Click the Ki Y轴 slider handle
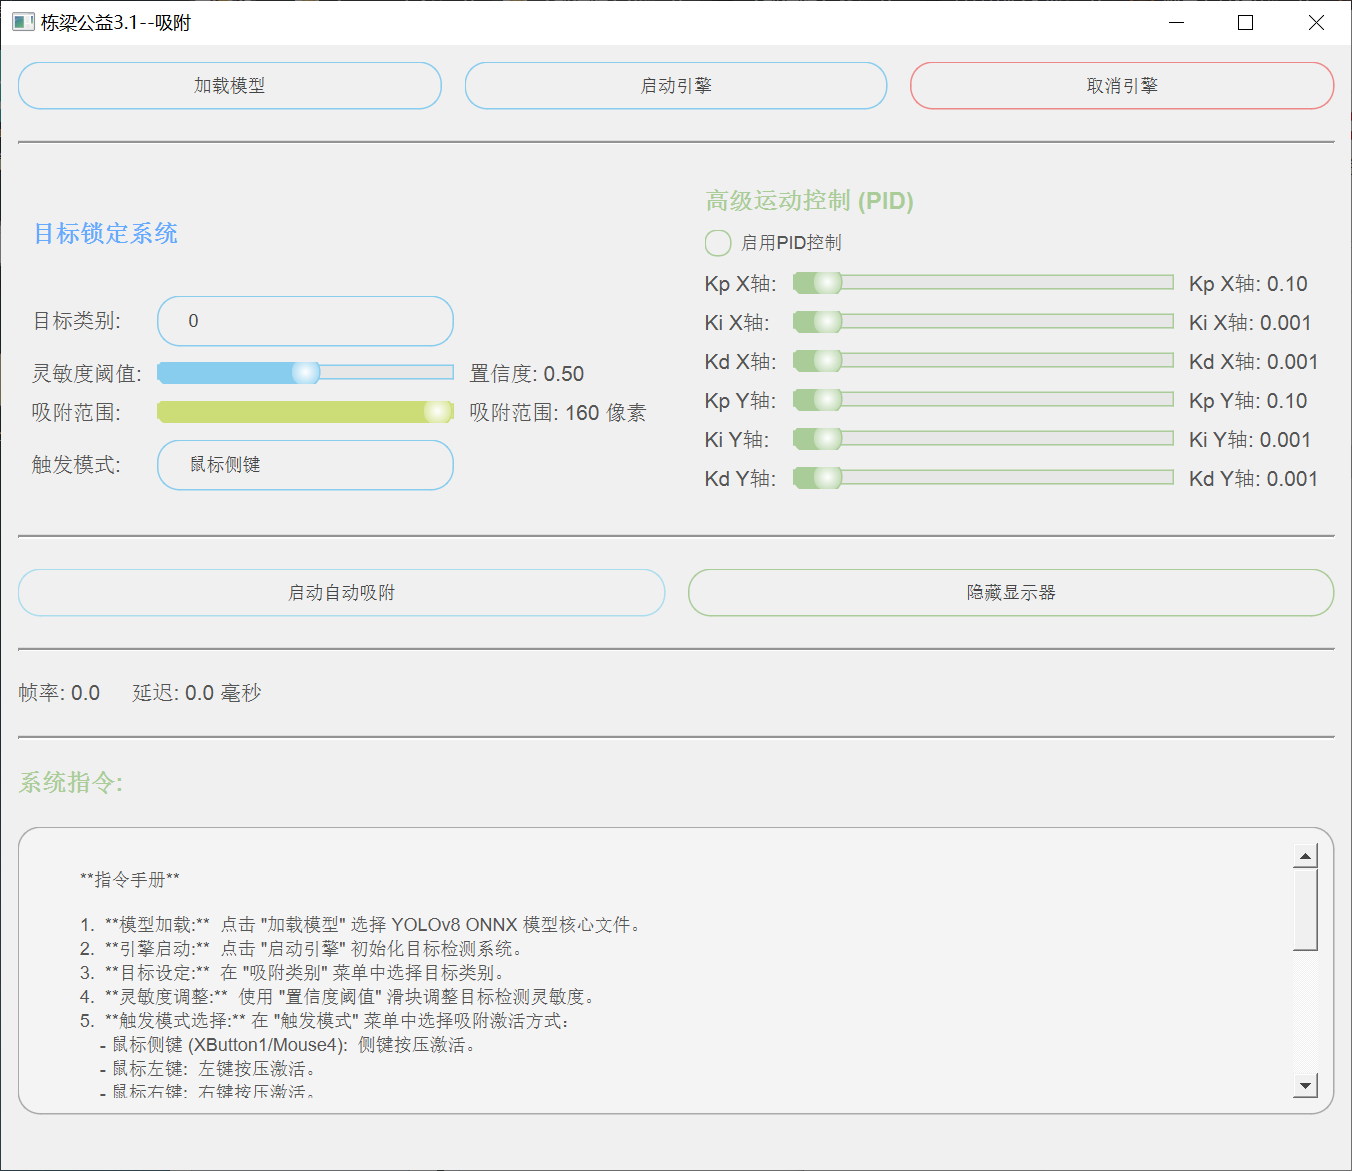The width and height of the screenshot is (1352, 1171). pos(827,439)
